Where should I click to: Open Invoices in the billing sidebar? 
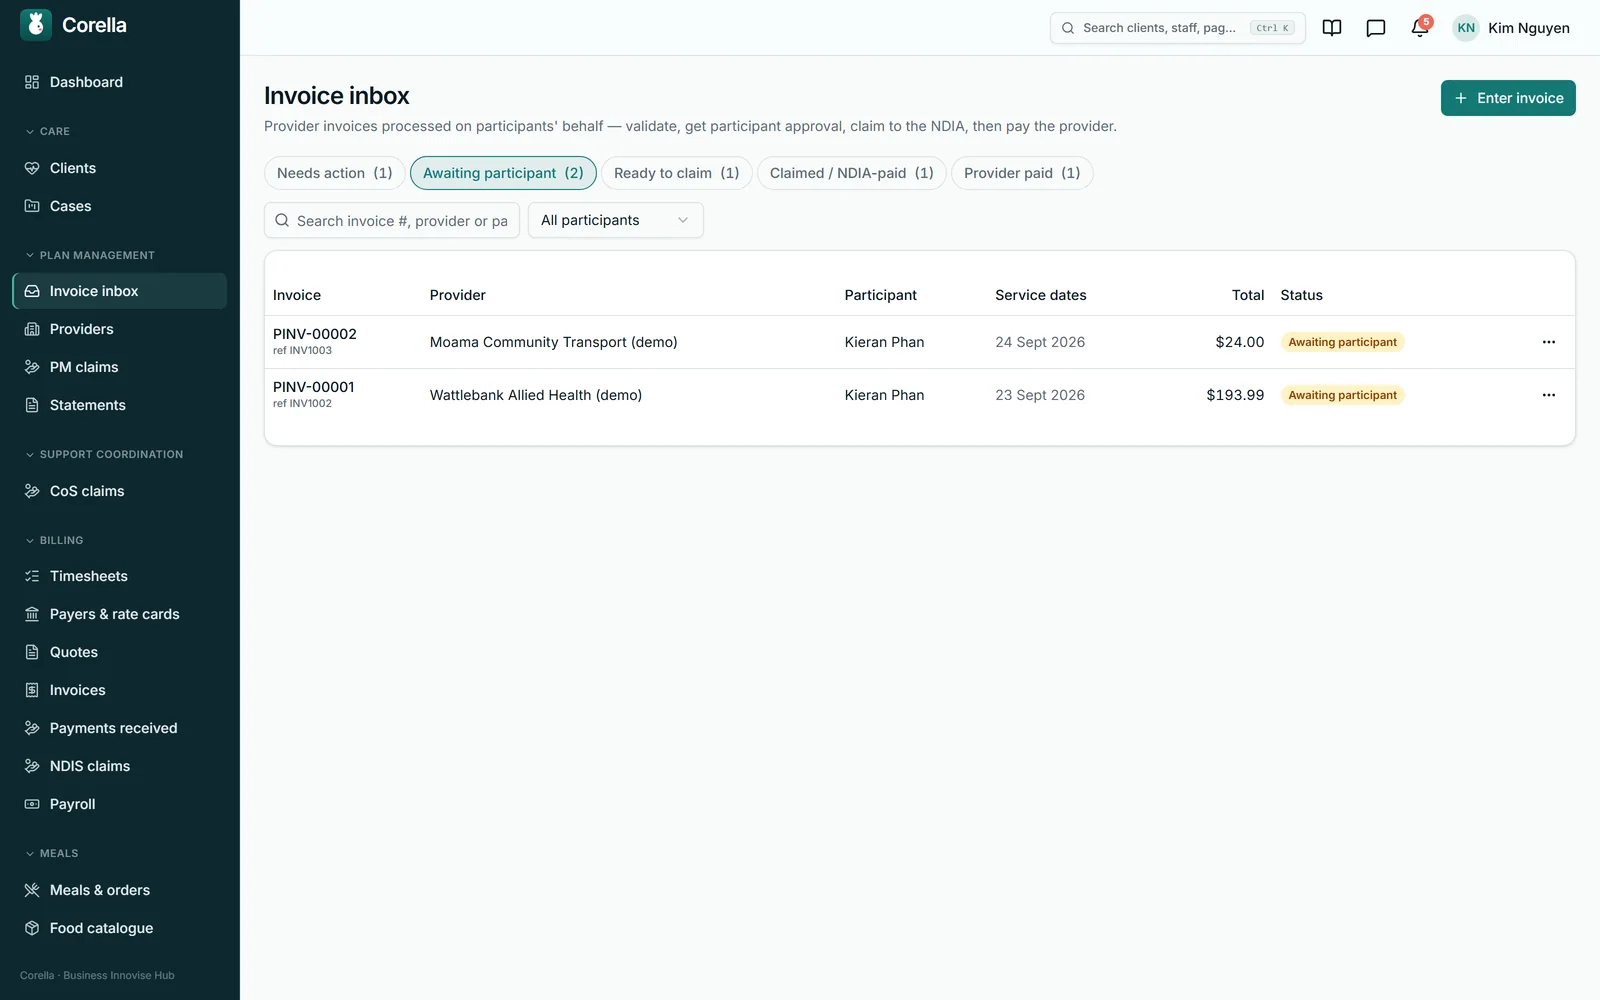(119, 690)
